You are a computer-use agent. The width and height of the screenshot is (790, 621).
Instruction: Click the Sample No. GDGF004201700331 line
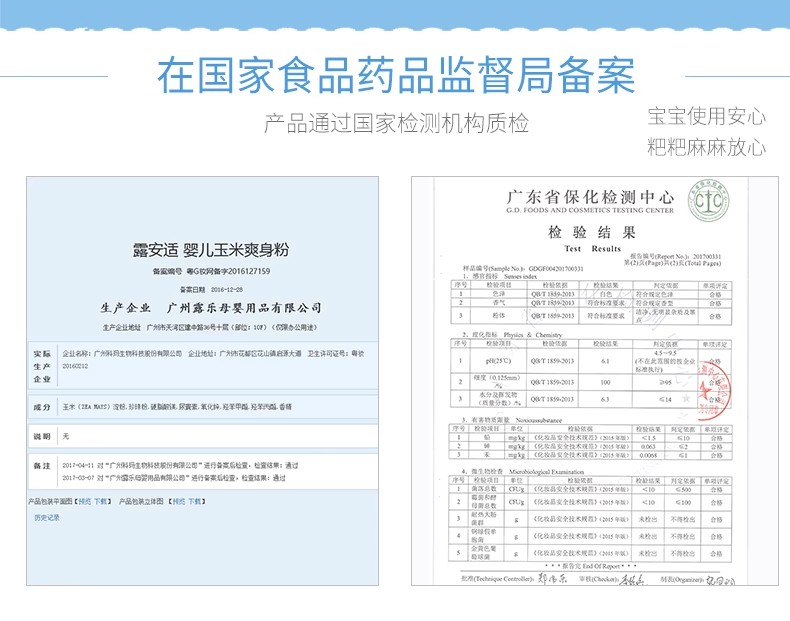click(523, 268)
